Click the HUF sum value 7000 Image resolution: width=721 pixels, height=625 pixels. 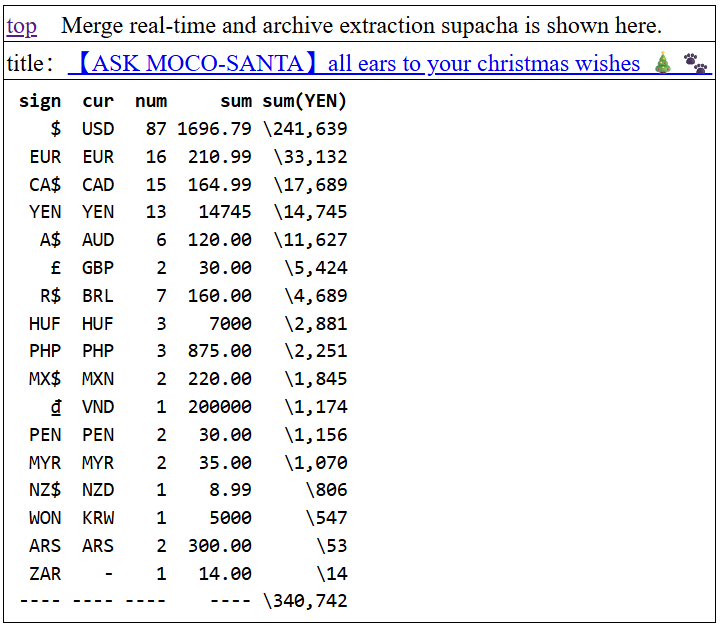(x=230, y=324)
